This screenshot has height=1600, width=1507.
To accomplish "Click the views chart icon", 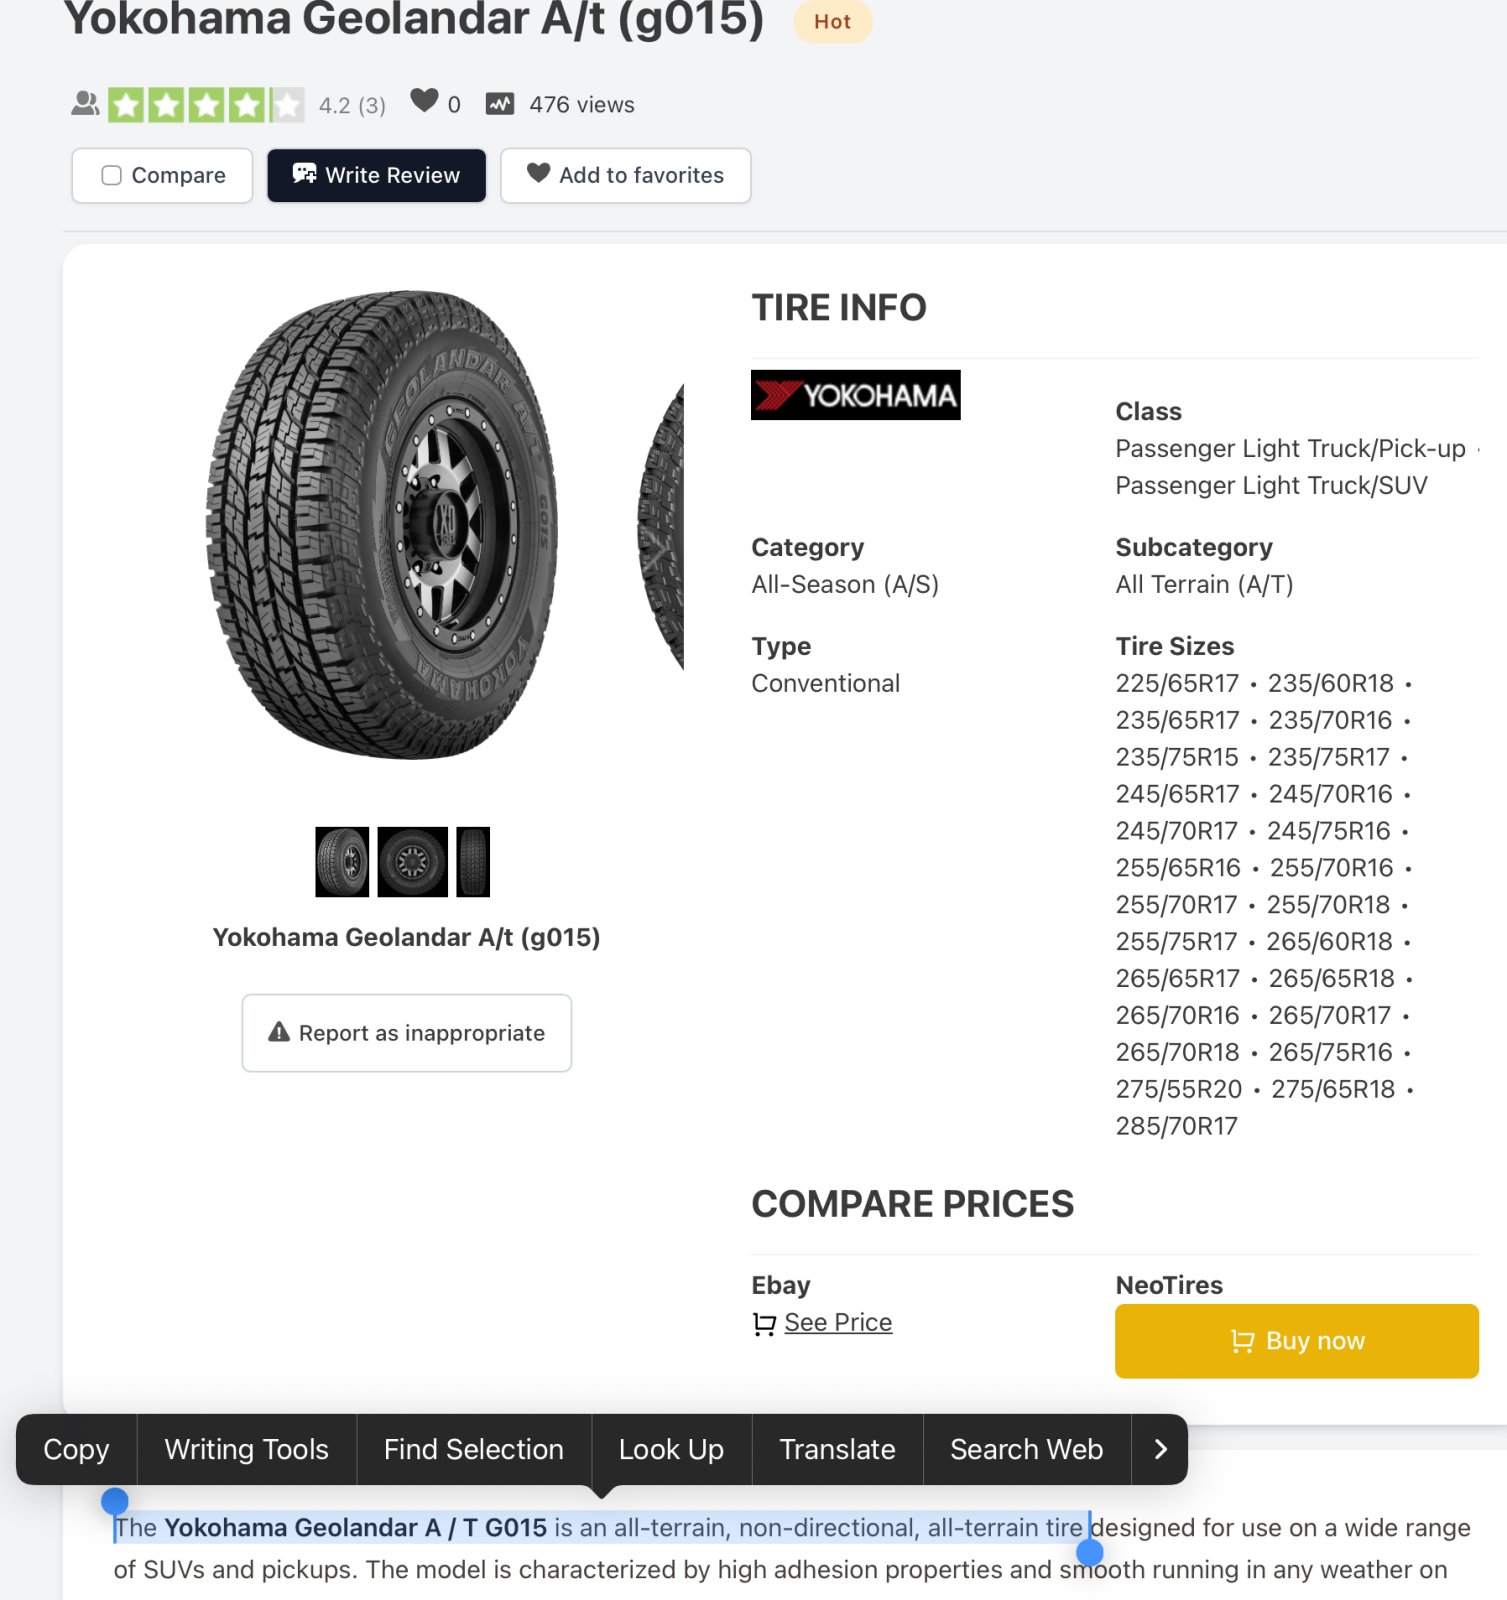I will pyautogui.click(x=500, y=104).
